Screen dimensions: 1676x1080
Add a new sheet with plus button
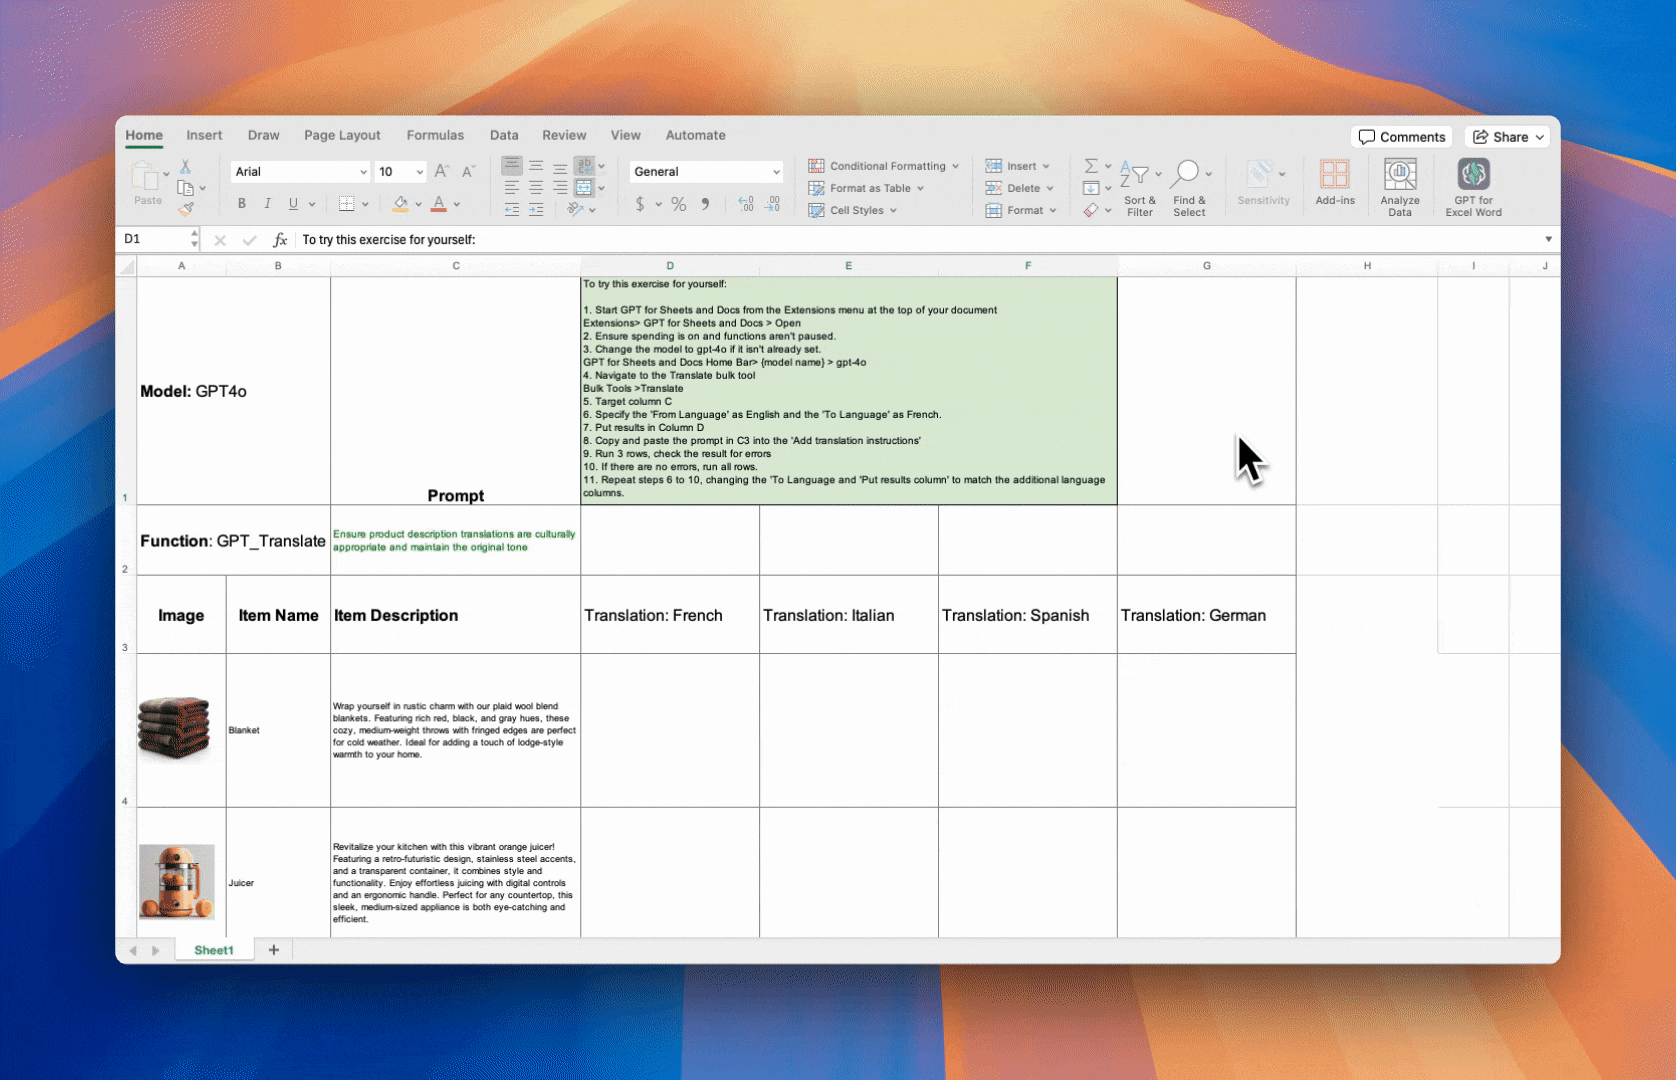pos(274,950)
